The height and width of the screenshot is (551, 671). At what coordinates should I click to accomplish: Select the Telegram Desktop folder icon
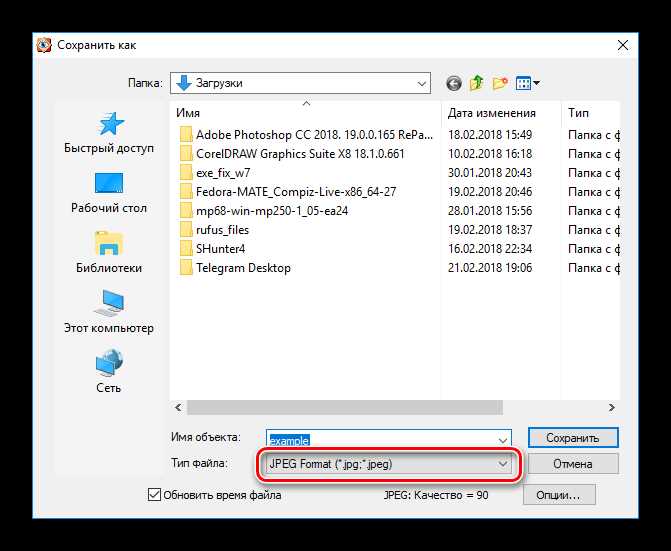click(x=186, y=268)
